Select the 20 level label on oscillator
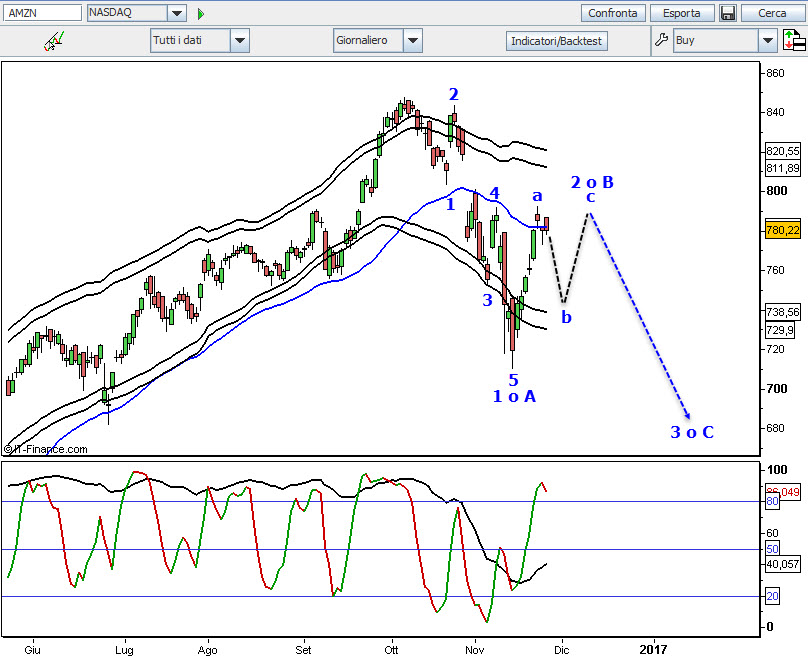 [x=772, y=596]
